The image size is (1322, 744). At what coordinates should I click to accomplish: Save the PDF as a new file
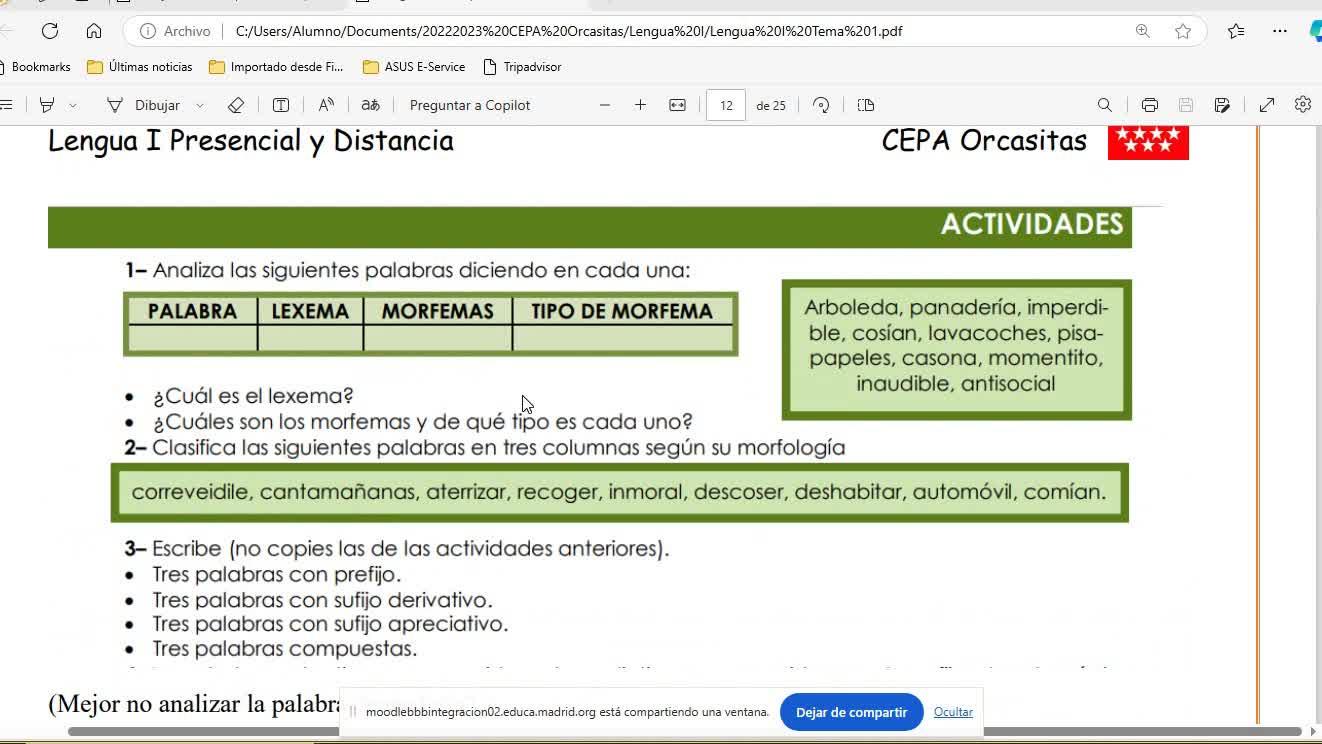coord(1222,105)
